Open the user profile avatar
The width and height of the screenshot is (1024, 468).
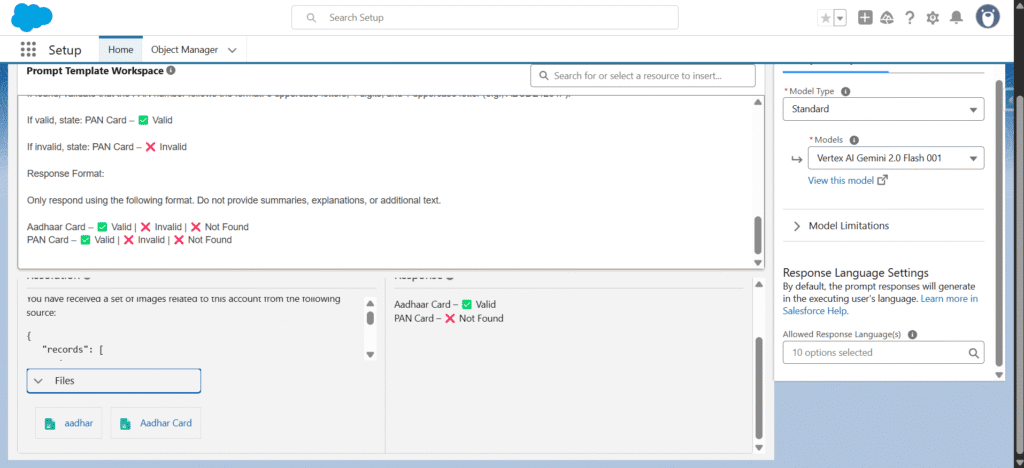tap(988, 17)
